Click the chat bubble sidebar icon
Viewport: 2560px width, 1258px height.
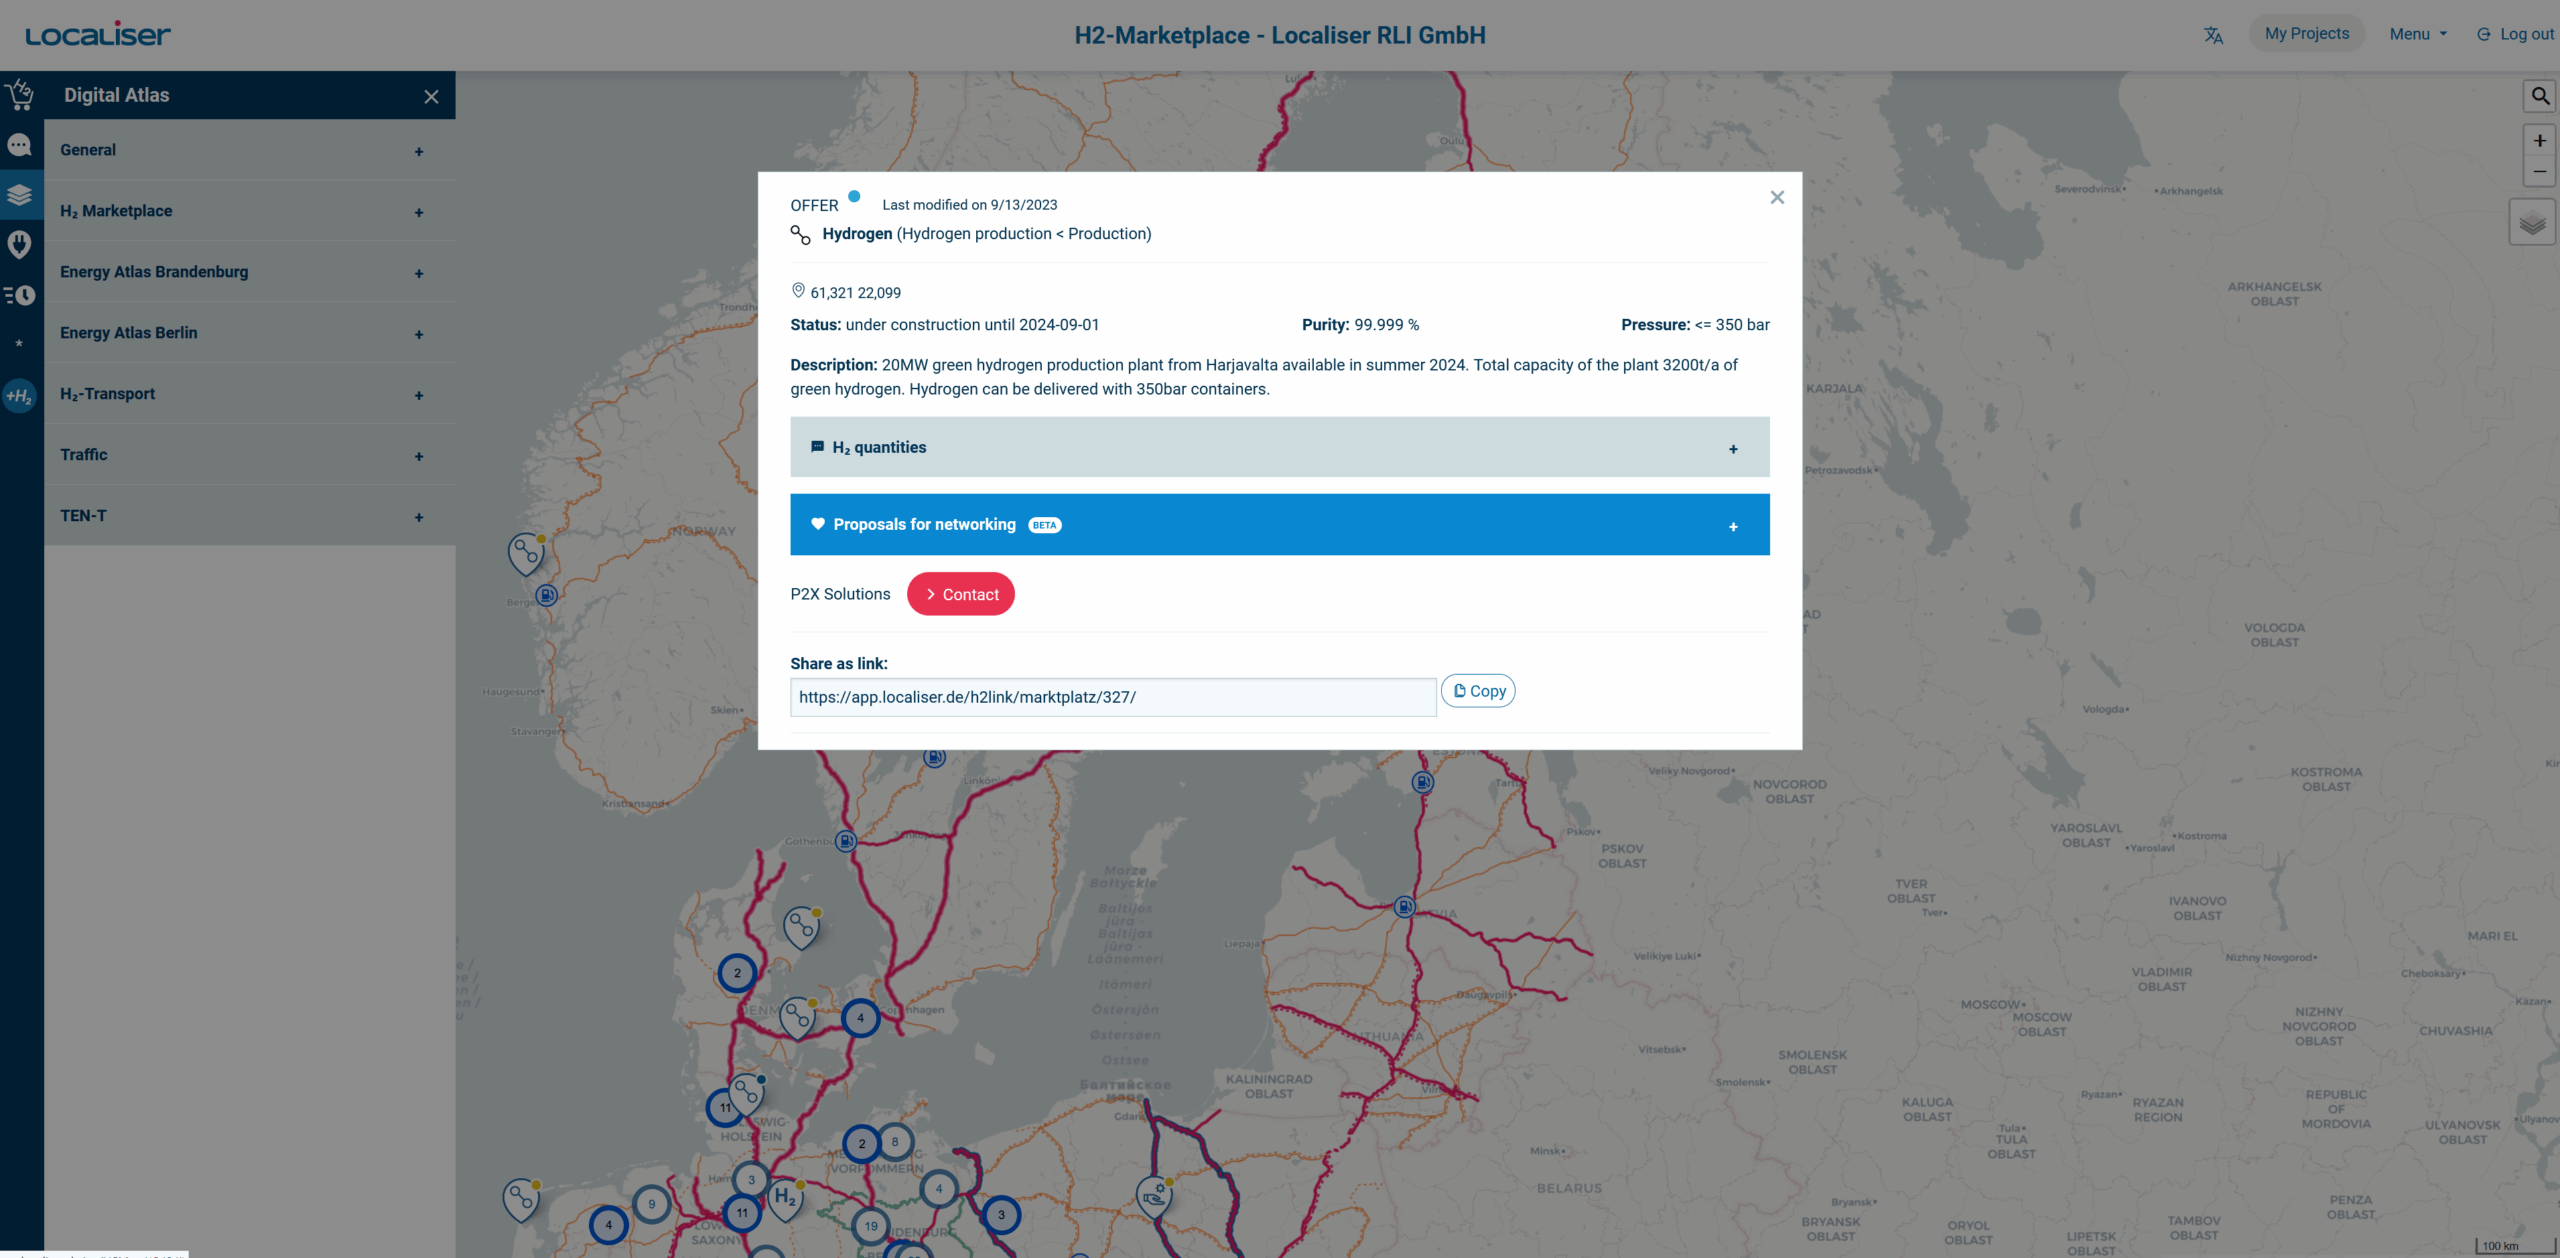coord(20,146)
